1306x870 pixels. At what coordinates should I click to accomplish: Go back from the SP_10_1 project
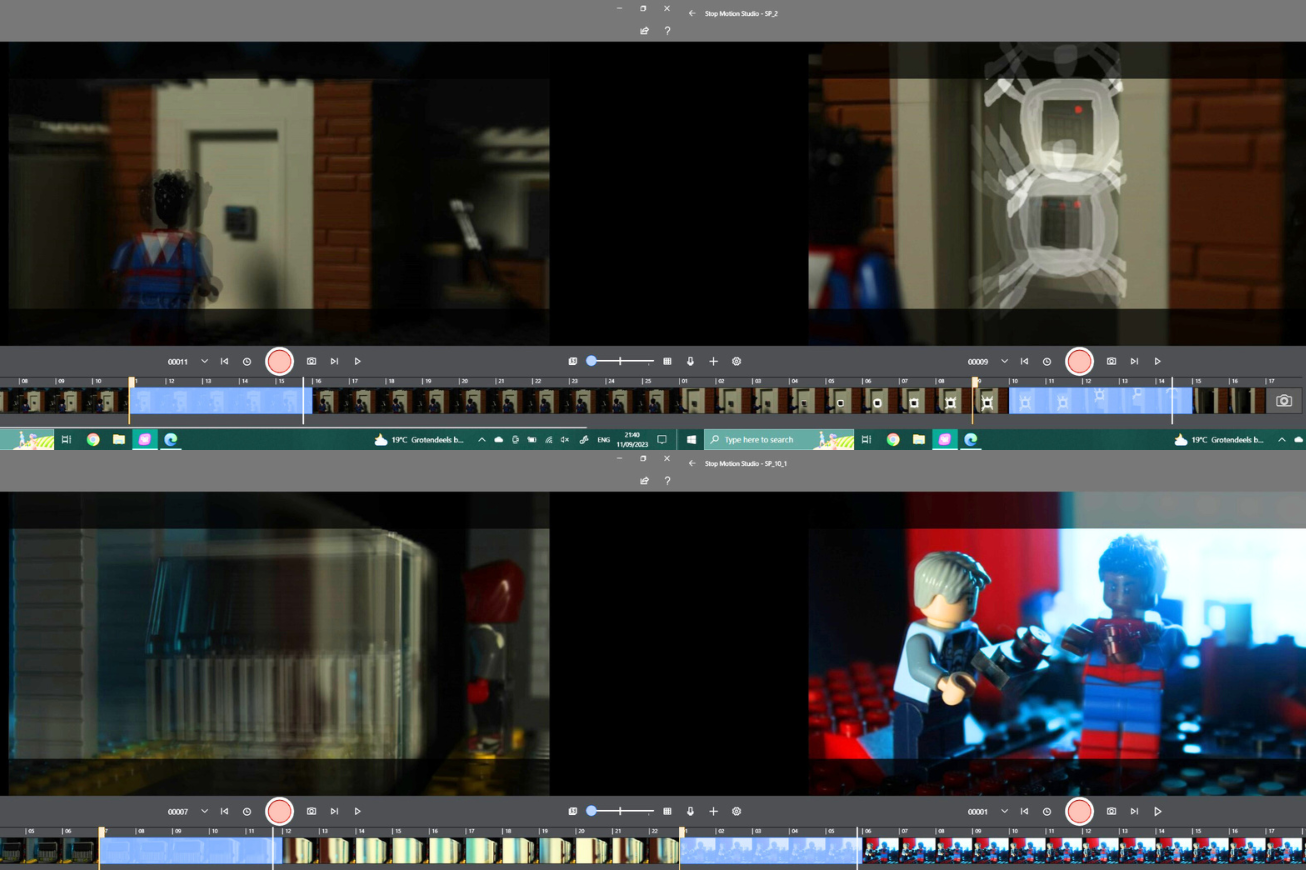tap(691, 464)
